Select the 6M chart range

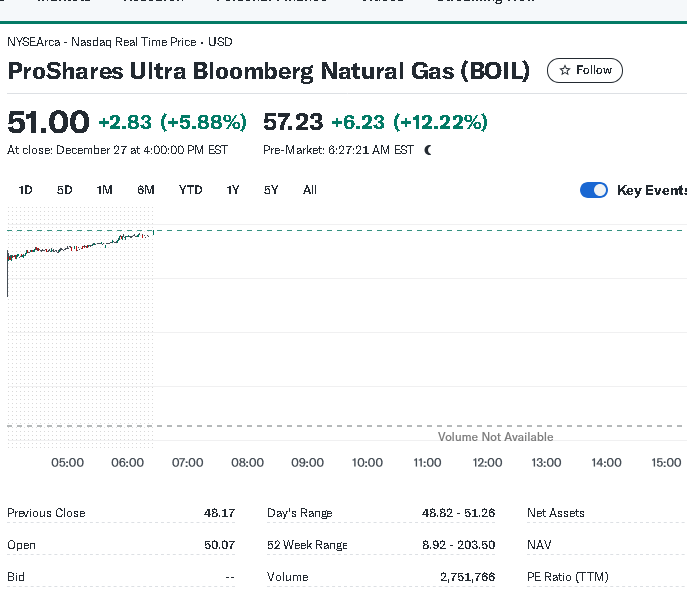[145, 190]
